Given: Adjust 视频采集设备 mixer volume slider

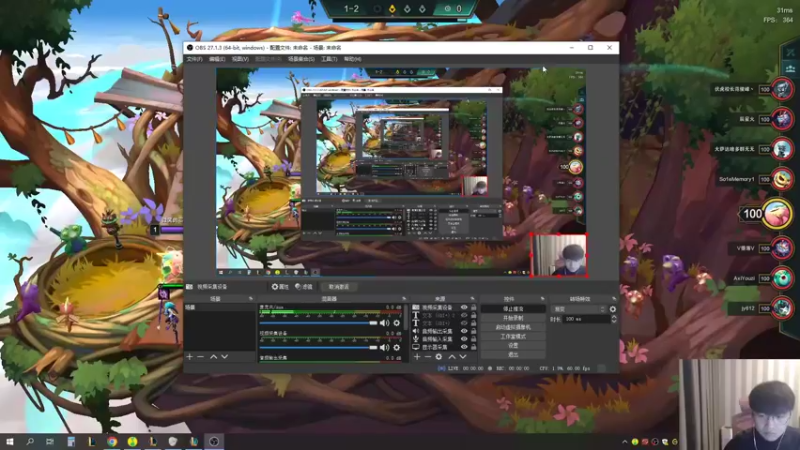Looking at the screenshot, I should tap(318, 347).
